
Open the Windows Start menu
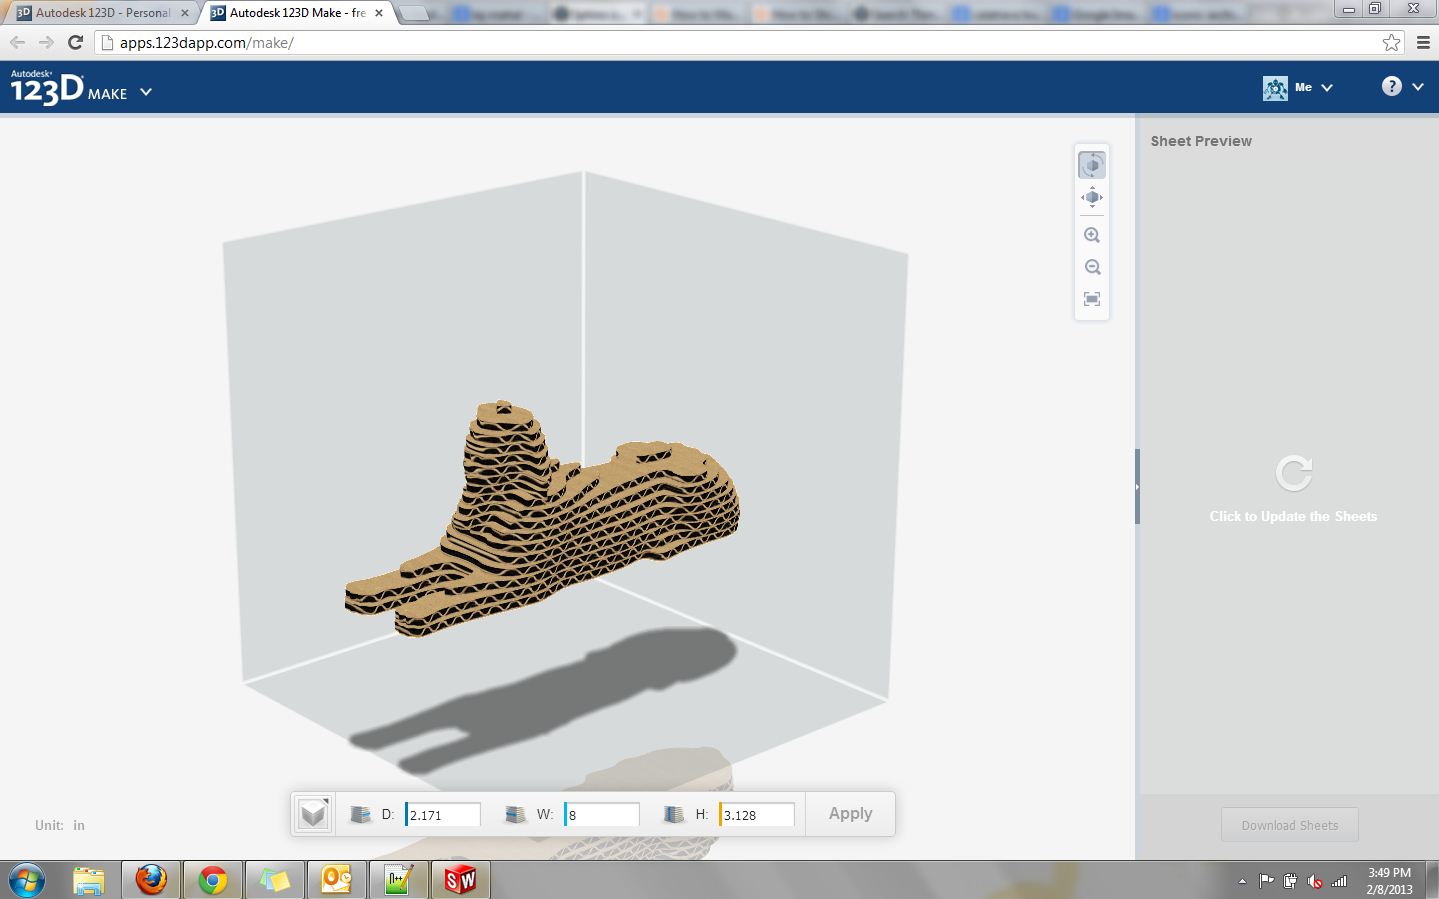click(x=27, y=880)
